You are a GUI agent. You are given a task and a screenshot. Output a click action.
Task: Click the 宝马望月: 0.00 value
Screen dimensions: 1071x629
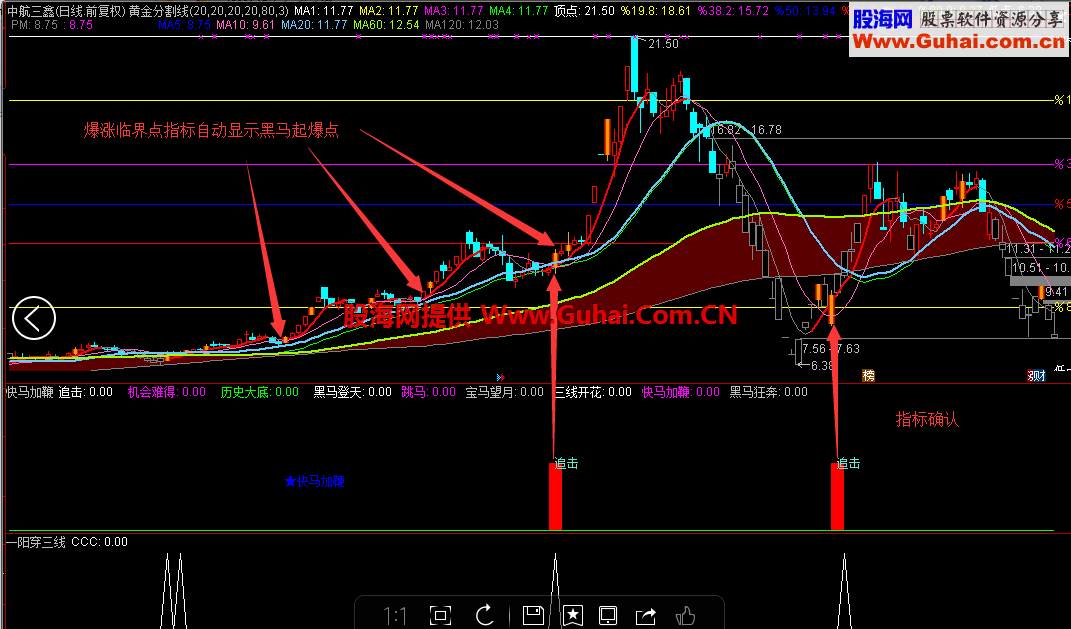pyautogui.click(x=505, y=392)
